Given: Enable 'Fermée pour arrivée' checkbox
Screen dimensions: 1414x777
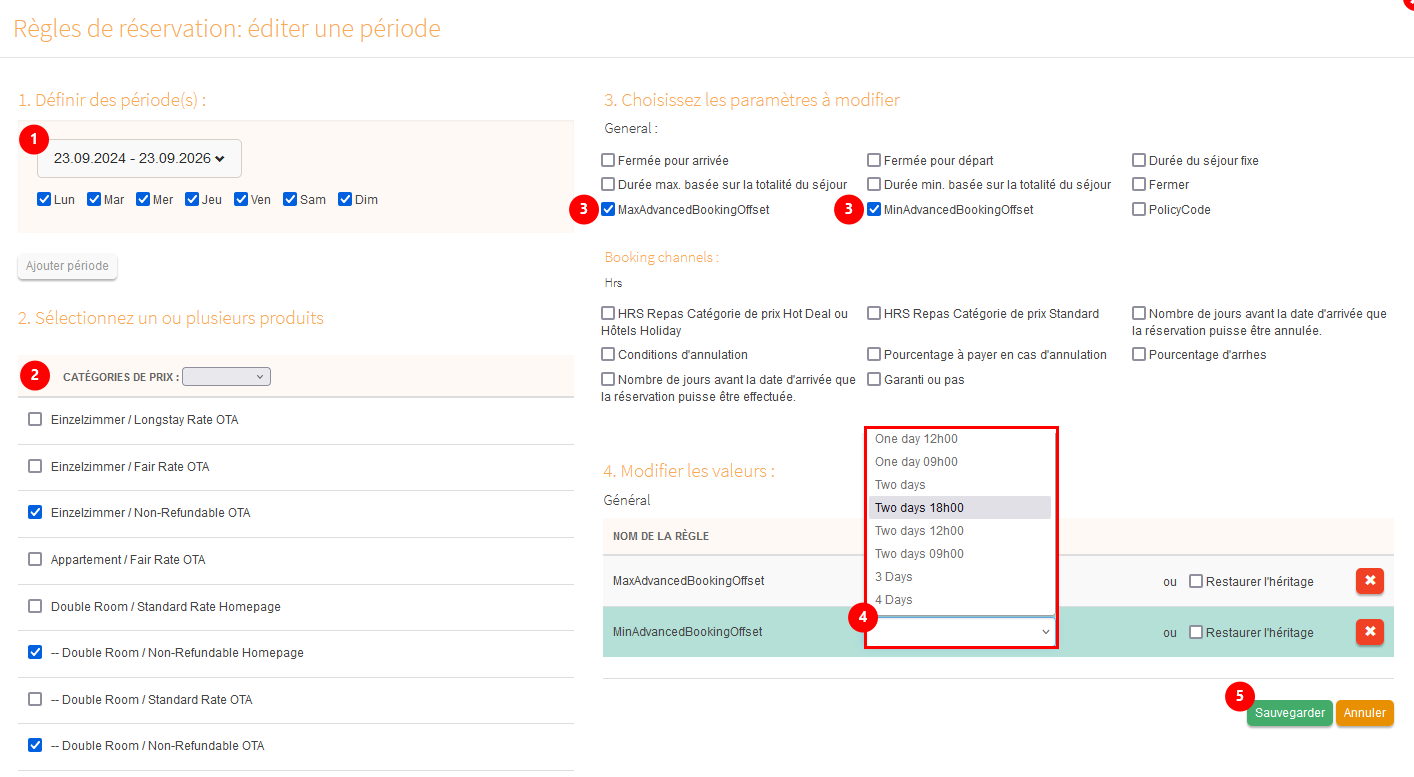Looking at the screenshot, I should [608, 160].
